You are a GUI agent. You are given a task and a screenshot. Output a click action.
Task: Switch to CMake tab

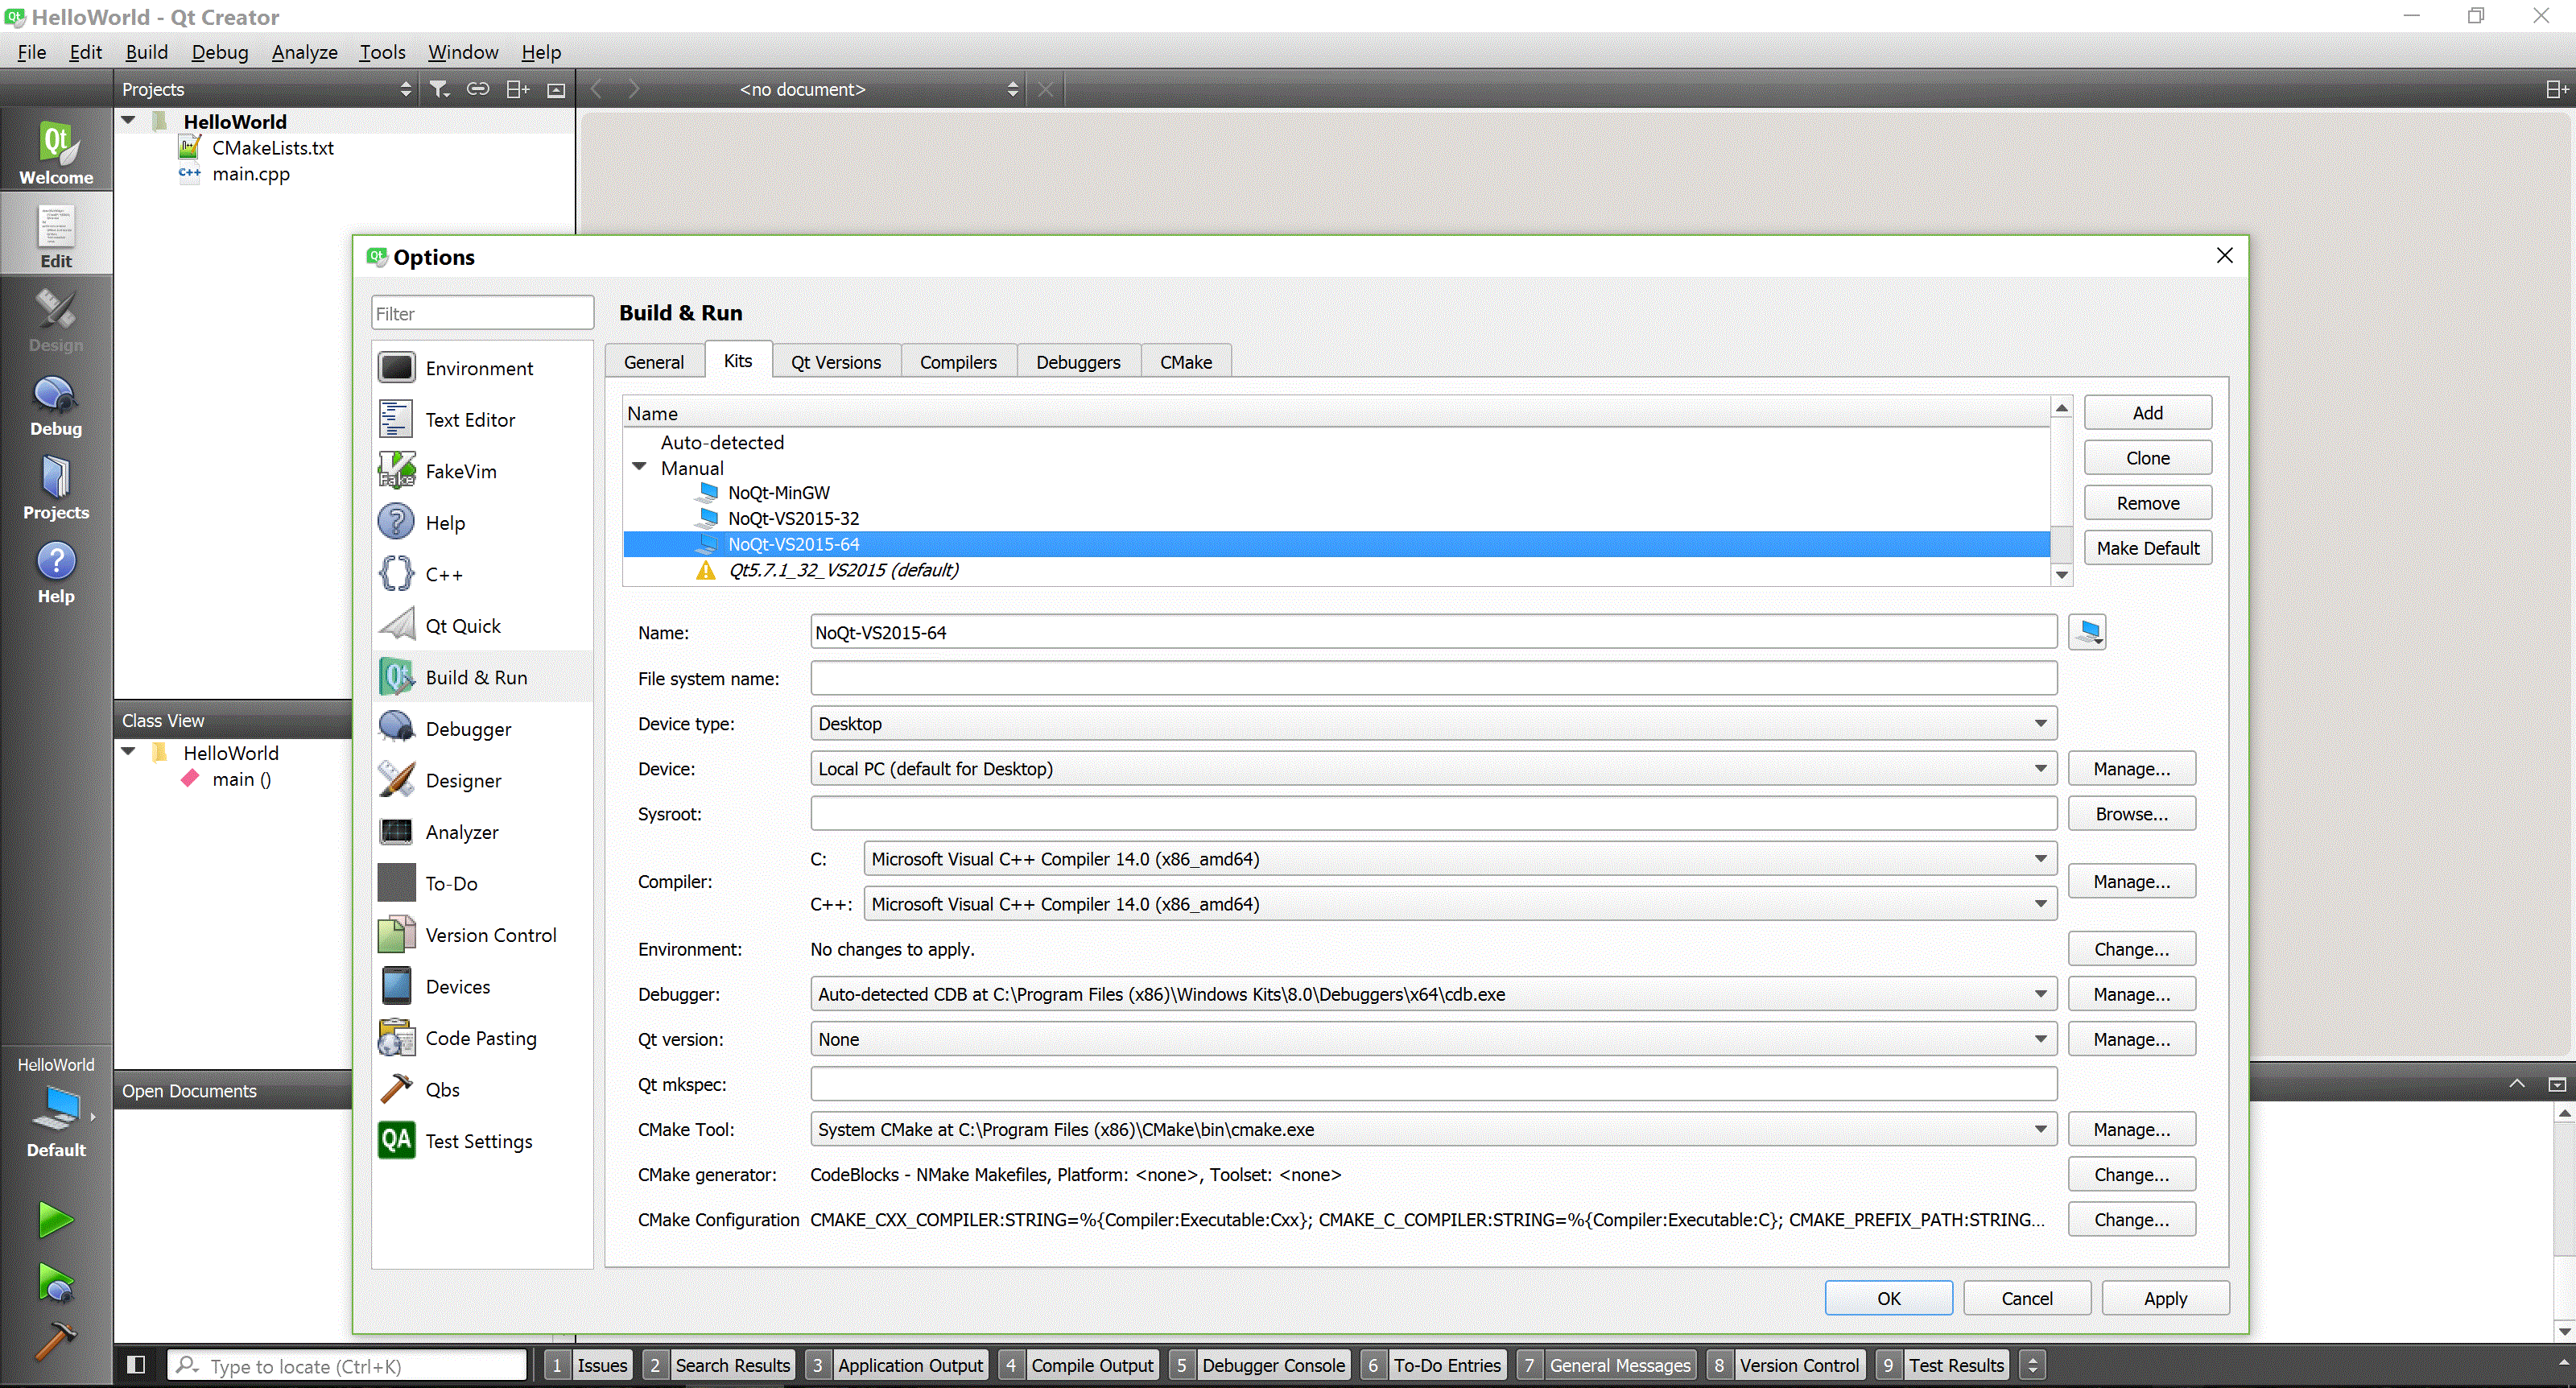pyautogui.click(x=1186, y=362)
